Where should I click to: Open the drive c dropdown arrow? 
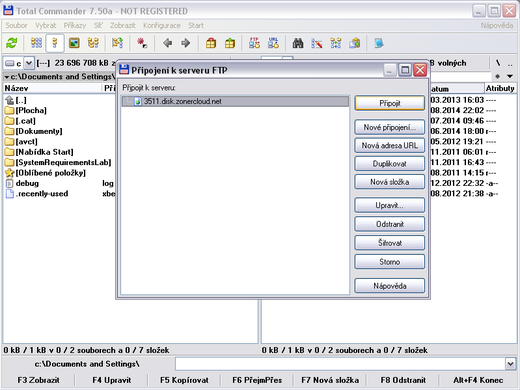coord(29,63)
